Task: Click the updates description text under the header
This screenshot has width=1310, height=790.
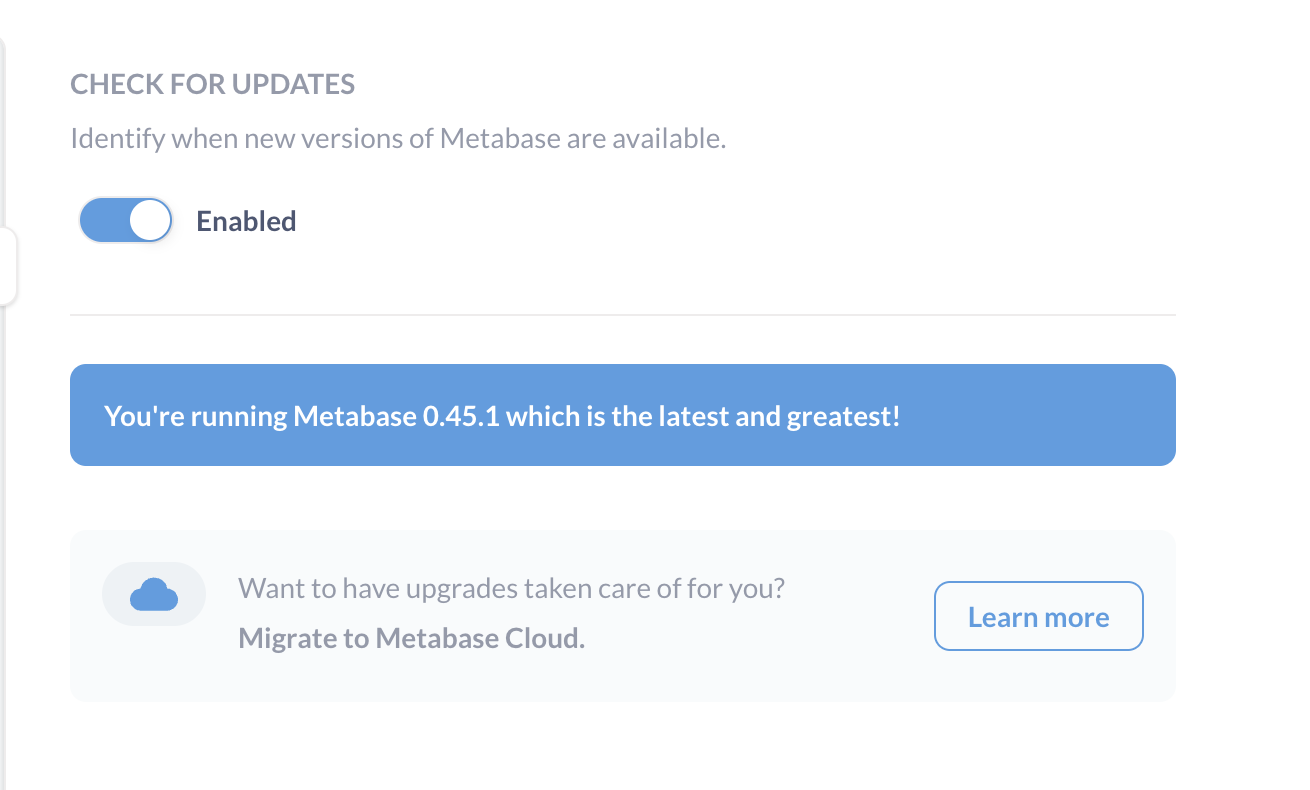Action: 400,138
